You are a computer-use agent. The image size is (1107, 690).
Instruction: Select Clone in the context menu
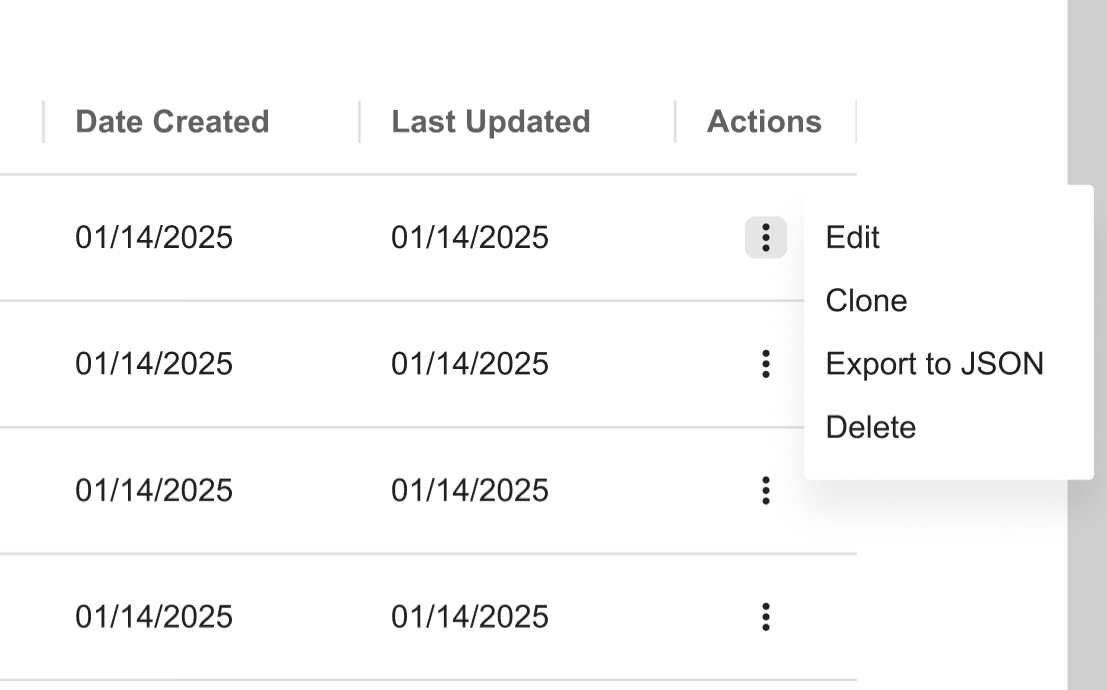[x=866, y=301]
